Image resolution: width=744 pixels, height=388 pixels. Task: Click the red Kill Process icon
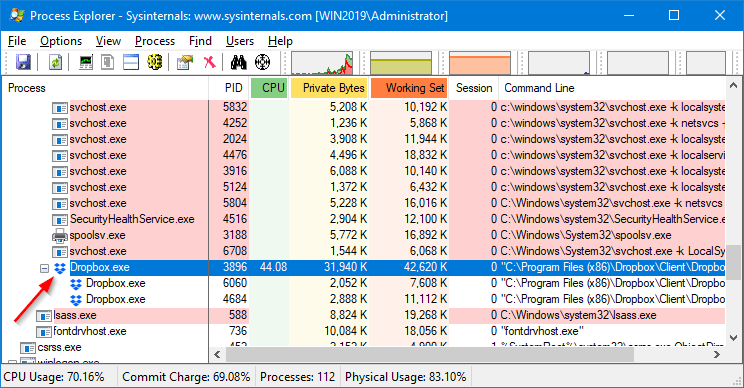(x=209, y=62)
